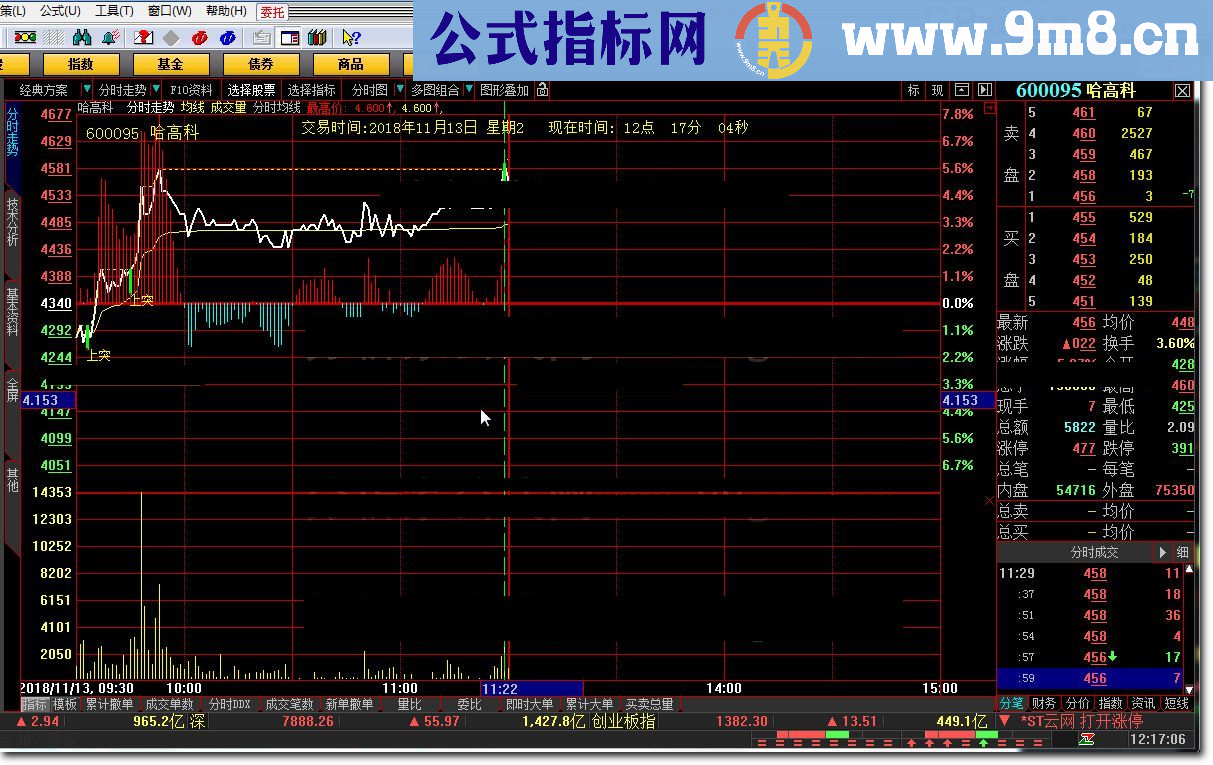Click the up-arrow box icon next to 现
Screen dimensions: 1213x765
(x=962, y=90)
